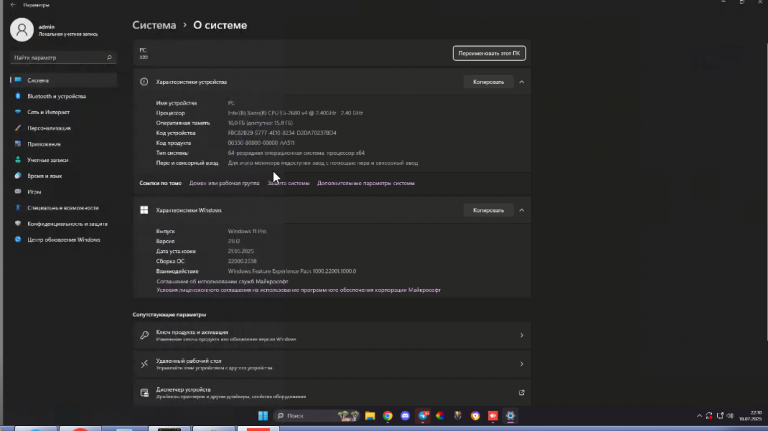This screenshot has width=768, height=431.
Task: Open Дополнительные параметры системы link
Action: coord(366,183)
